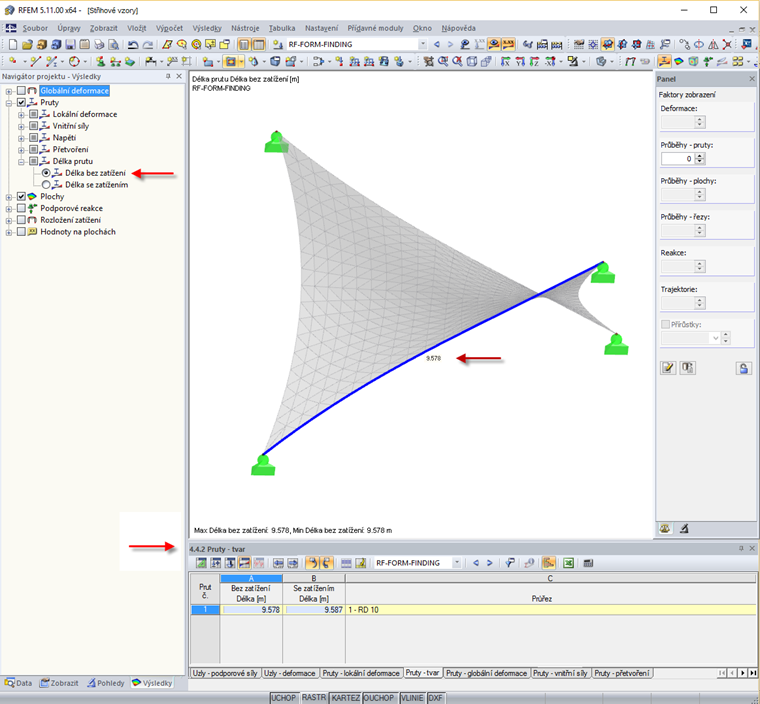
Task: Switch to the Pohledy navigator tab
Action: tap(106, 683)
